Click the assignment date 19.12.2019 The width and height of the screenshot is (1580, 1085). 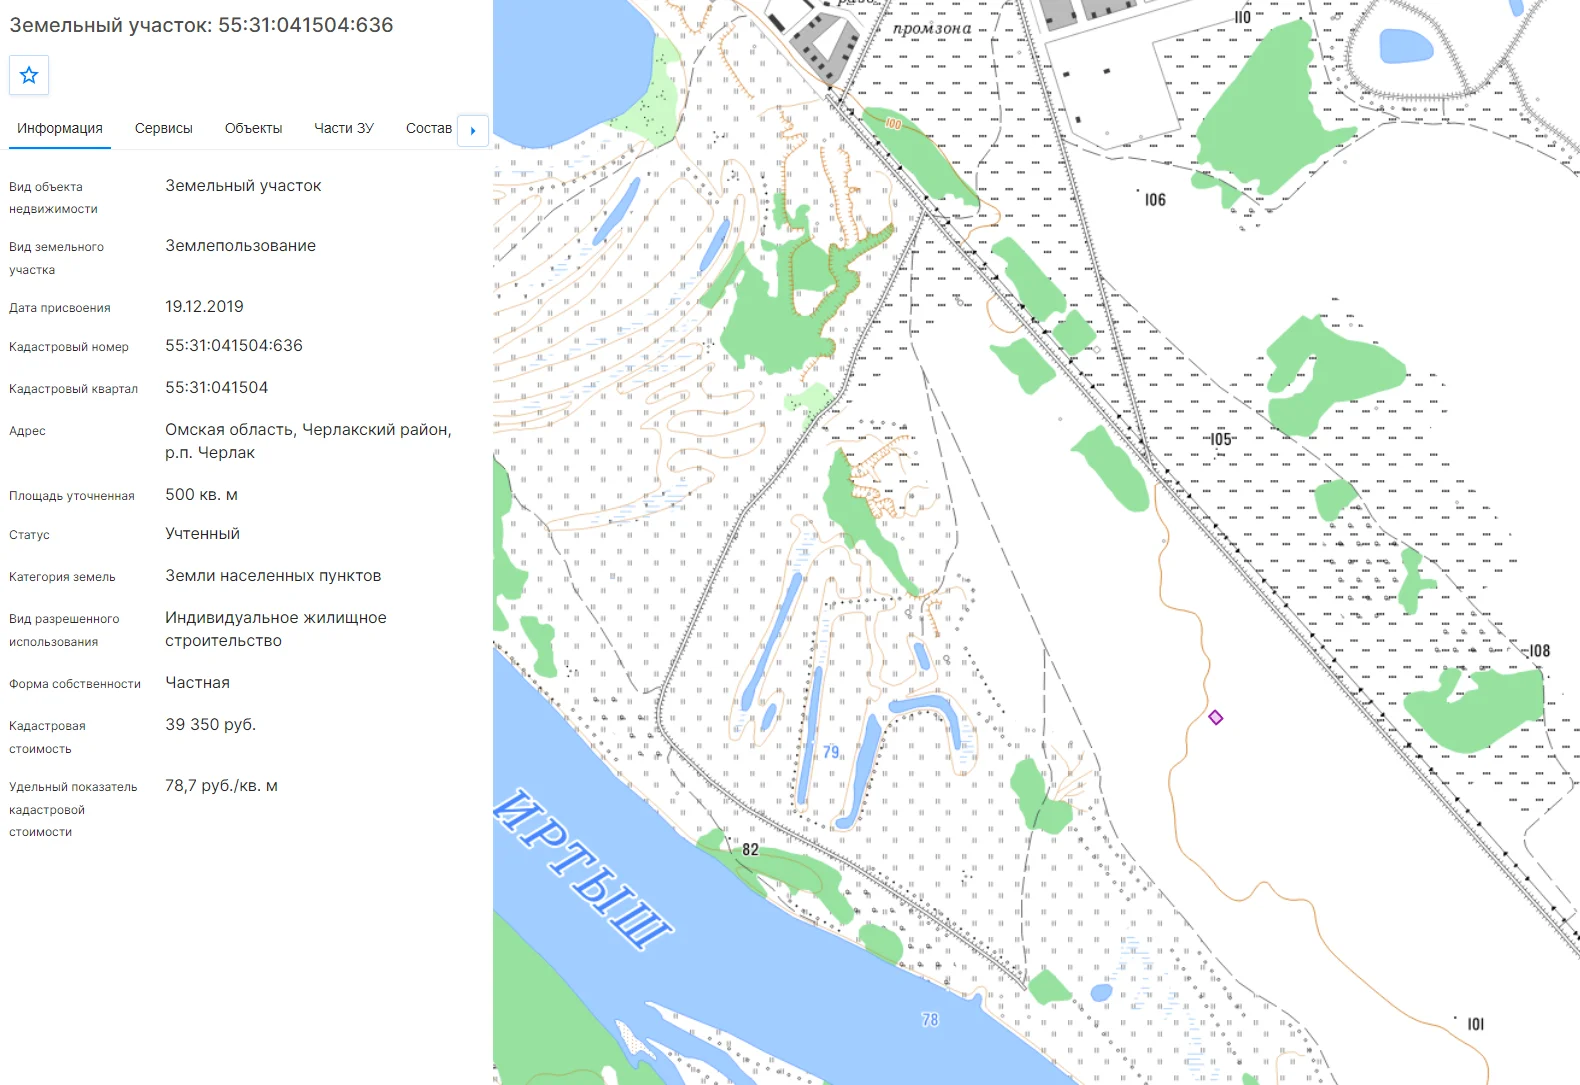click(205, 306)
